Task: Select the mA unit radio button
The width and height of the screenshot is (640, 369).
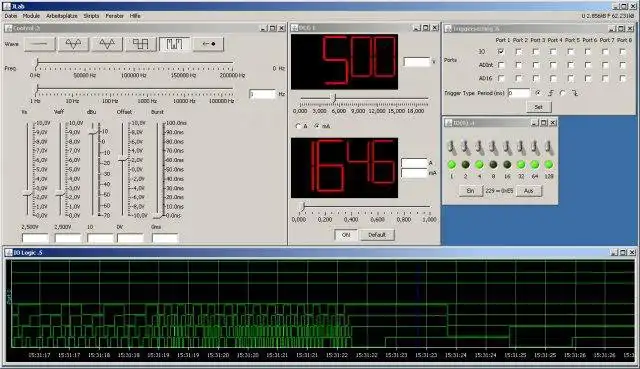Action: 317,127
